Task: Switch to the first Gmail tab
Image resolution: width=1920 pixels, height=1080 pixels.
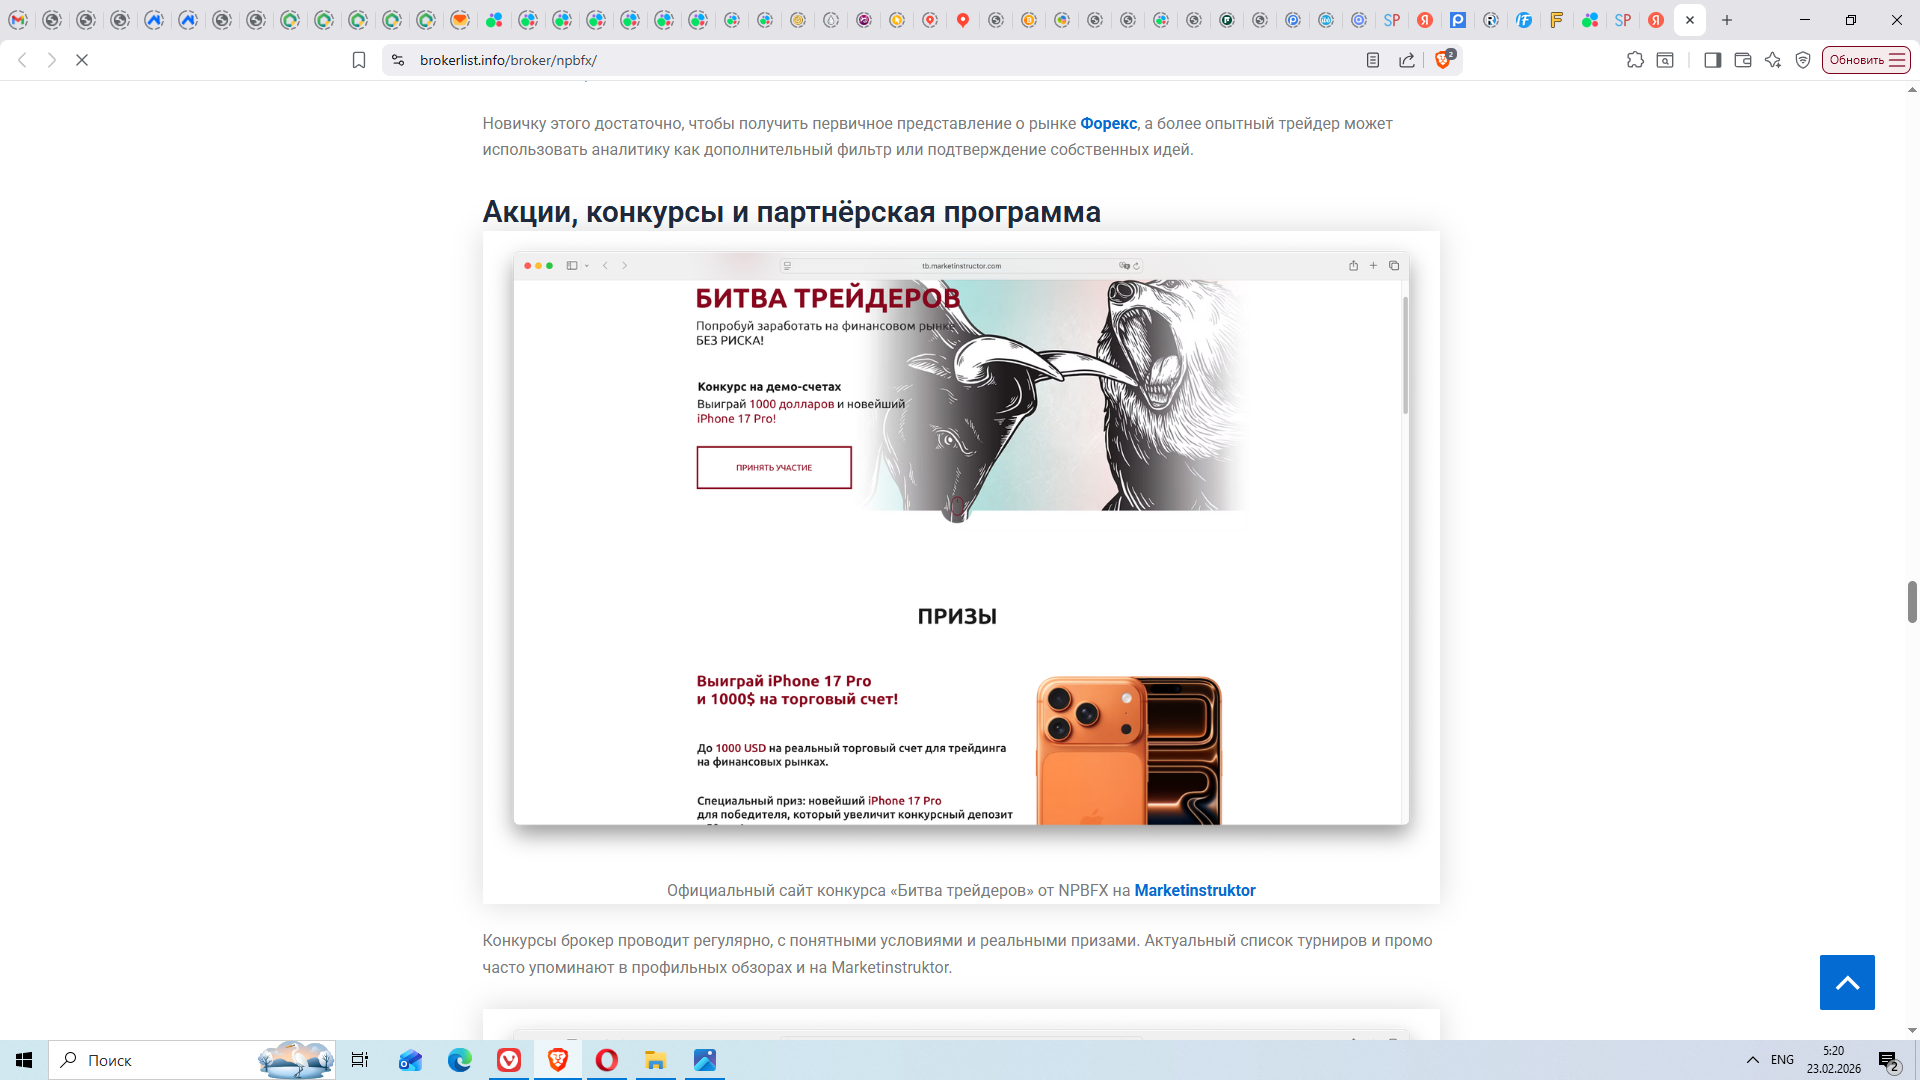Action: (x=18, y=20)
